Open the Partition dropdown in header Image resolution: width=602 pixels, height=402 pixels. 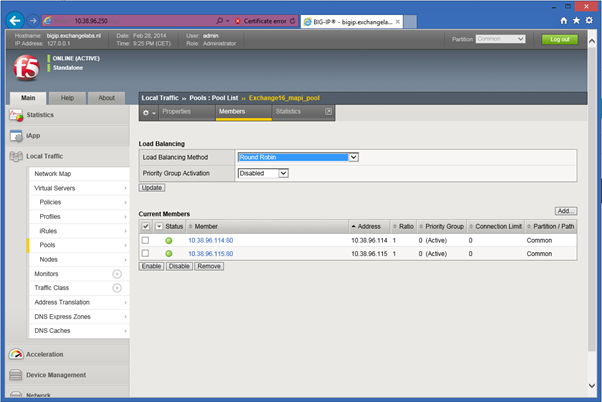505,39
